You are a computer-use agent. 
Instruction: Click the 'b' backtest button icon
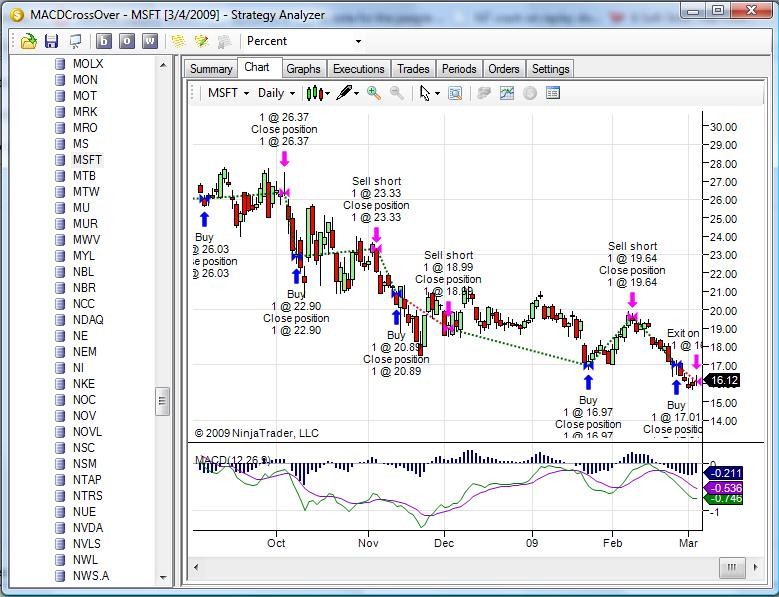[103, 41]
